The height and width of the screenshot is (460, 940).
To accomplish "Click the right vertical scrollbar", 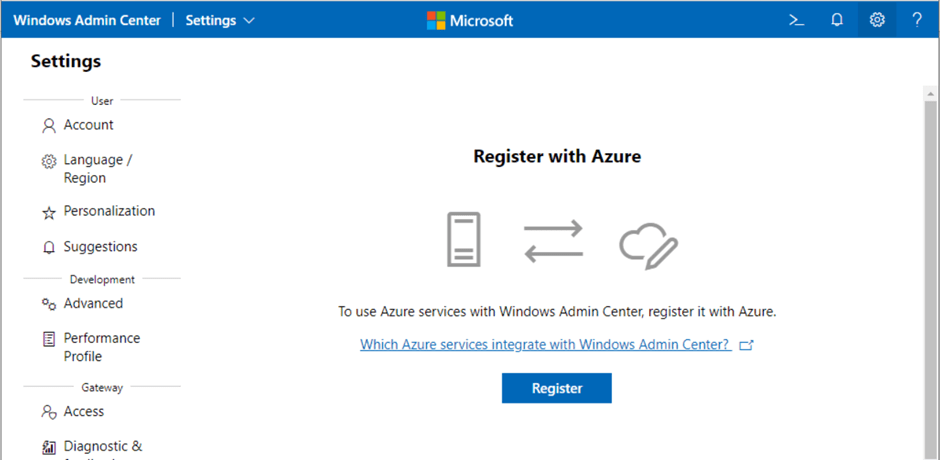I will (931, 270).
